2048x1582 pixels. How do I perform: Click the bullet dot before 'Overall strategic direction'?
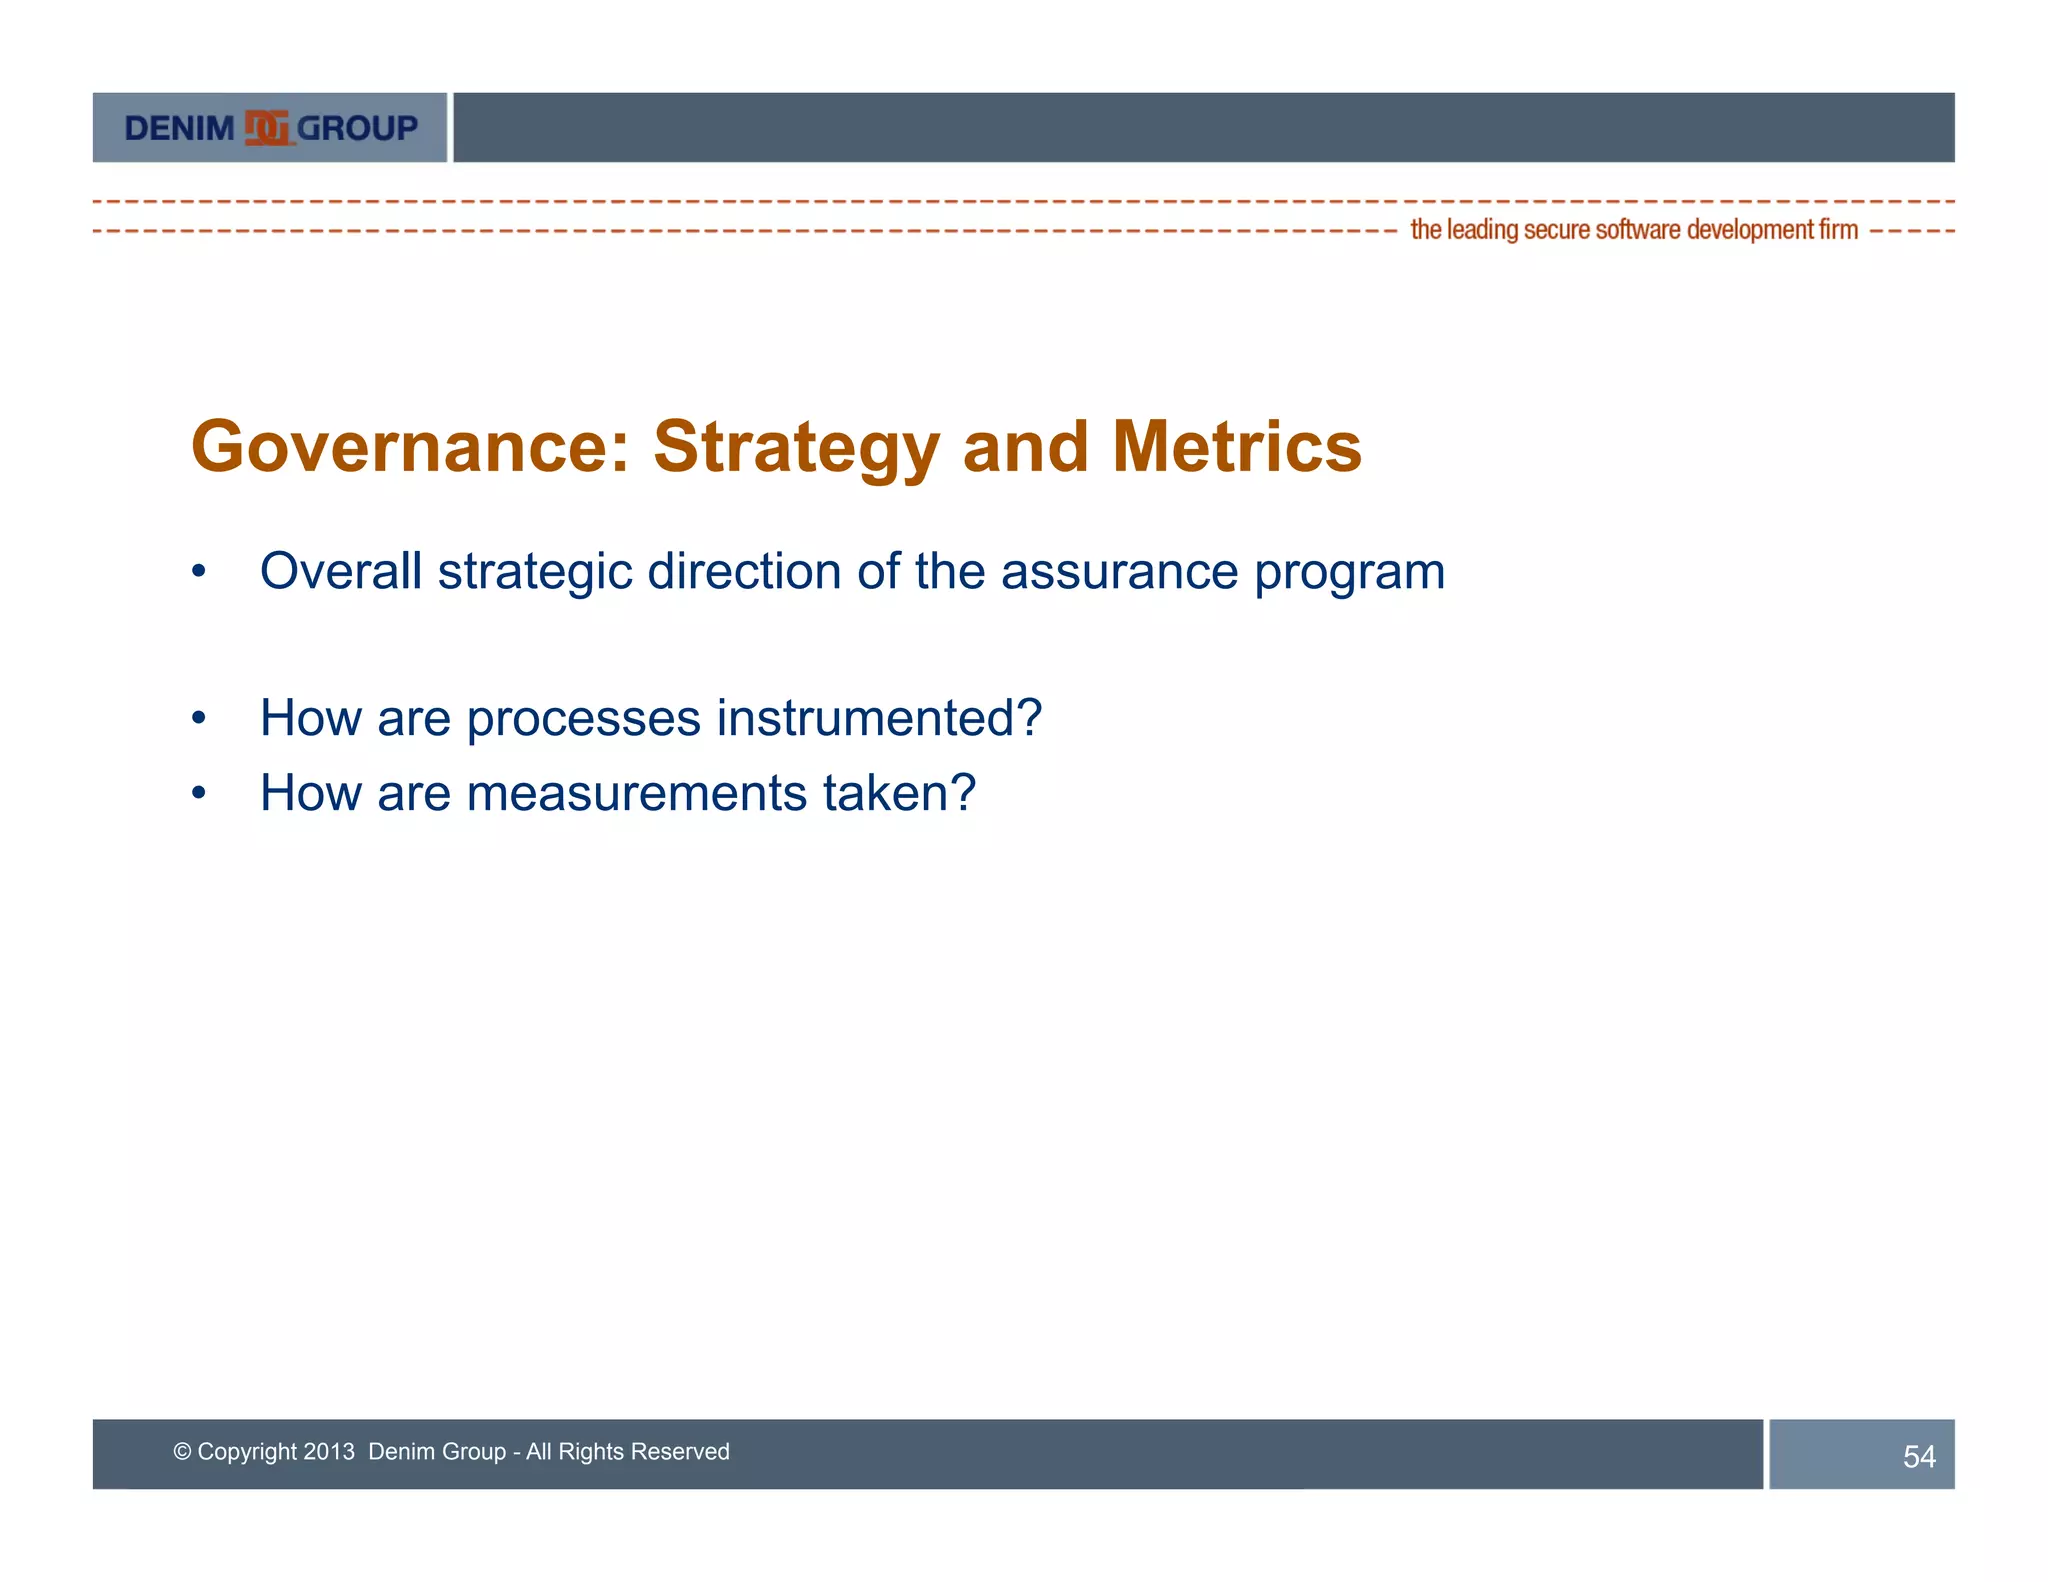point(199,572)
